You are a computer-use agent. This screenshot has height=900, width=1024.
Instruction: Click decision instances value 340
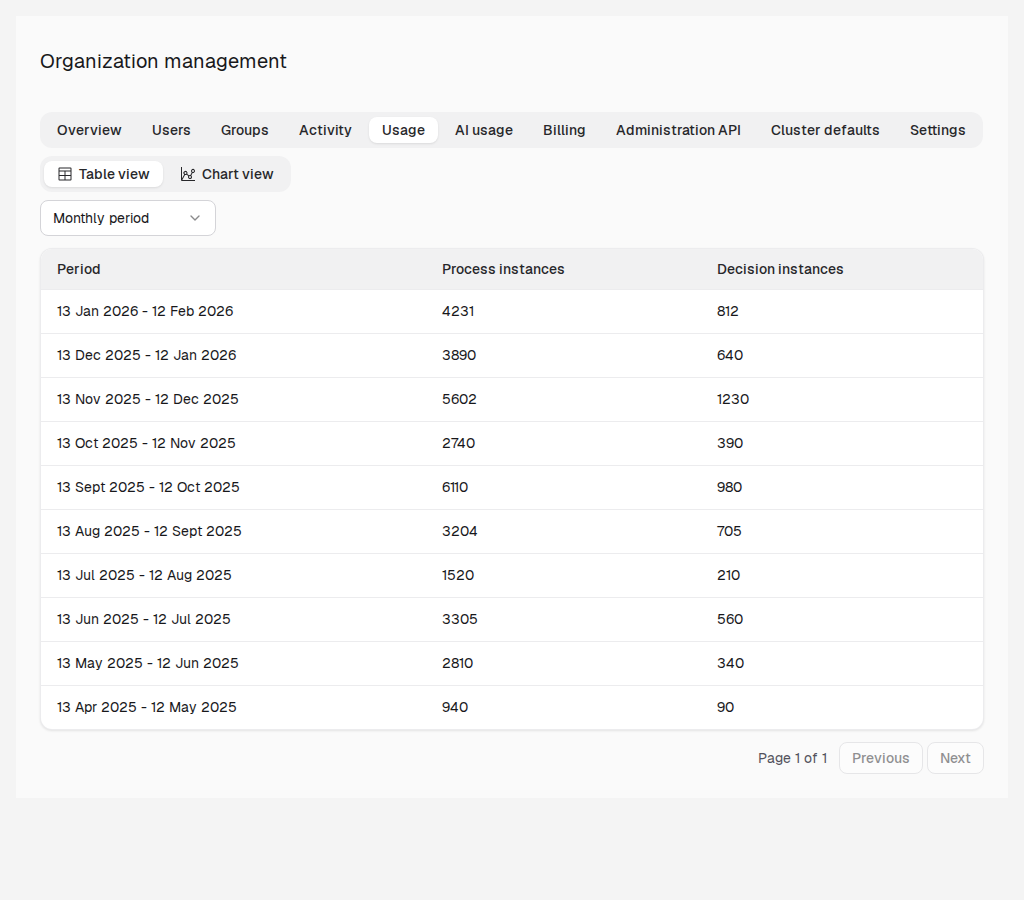point(730,663)
